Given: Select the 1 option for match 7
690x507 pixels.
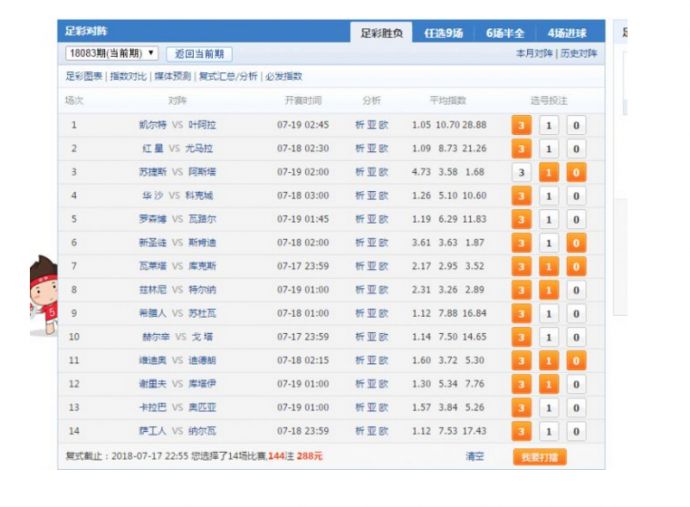Looking at the screenshot, I should 548,266.
